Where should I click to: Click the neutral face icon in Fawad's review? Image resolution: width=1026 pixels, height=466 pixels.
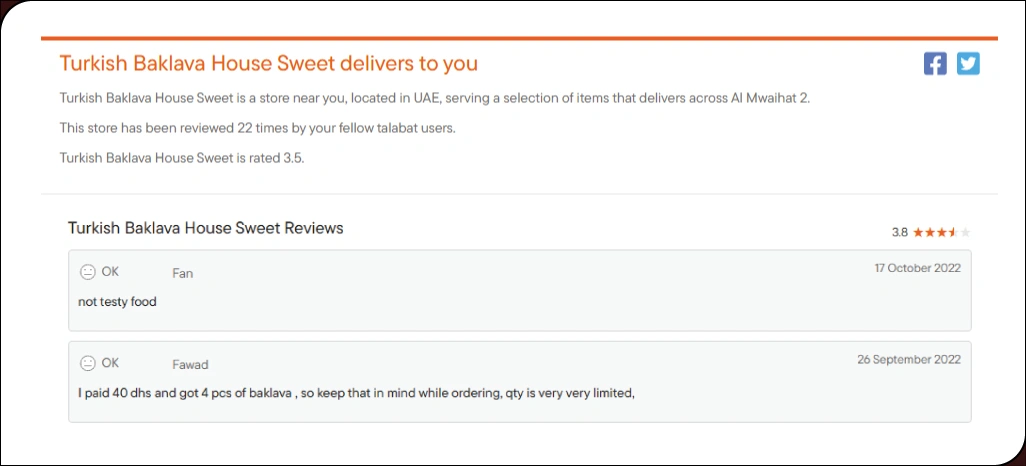(x=88, y=363)
